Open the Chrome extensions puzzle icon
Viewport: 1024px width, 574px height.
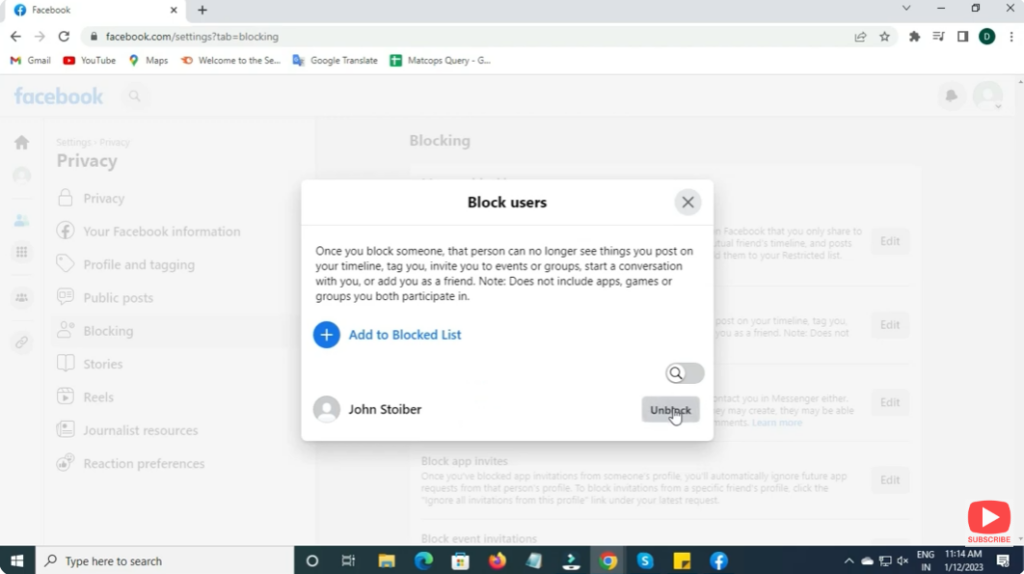pyautogui.click(x=914, y=36)
